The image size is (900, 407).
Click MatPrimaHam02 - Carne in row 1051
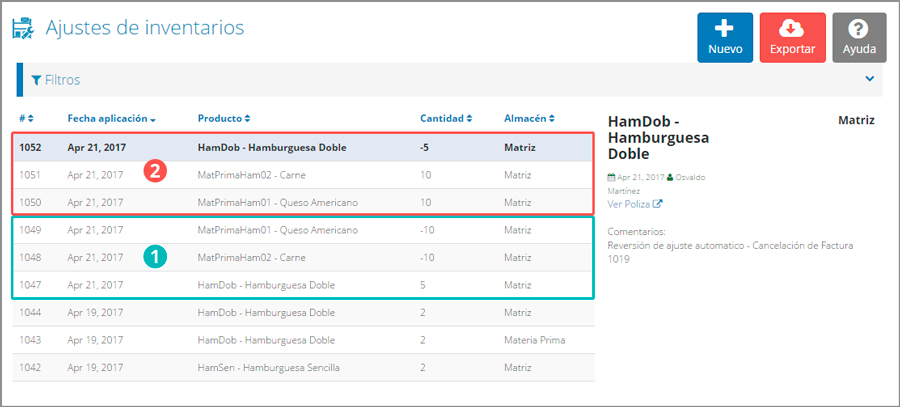(x=251, y=175)
